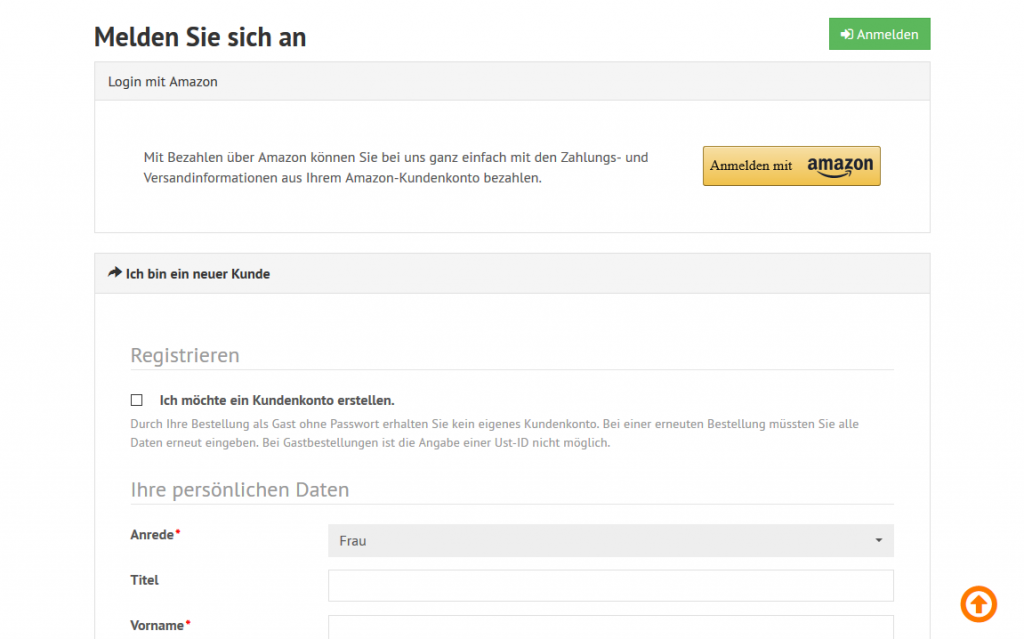Click the 'Anmelden mit Amazon' button
The height and width of the screenshot is (639, 1024).
tap(791, 166)
